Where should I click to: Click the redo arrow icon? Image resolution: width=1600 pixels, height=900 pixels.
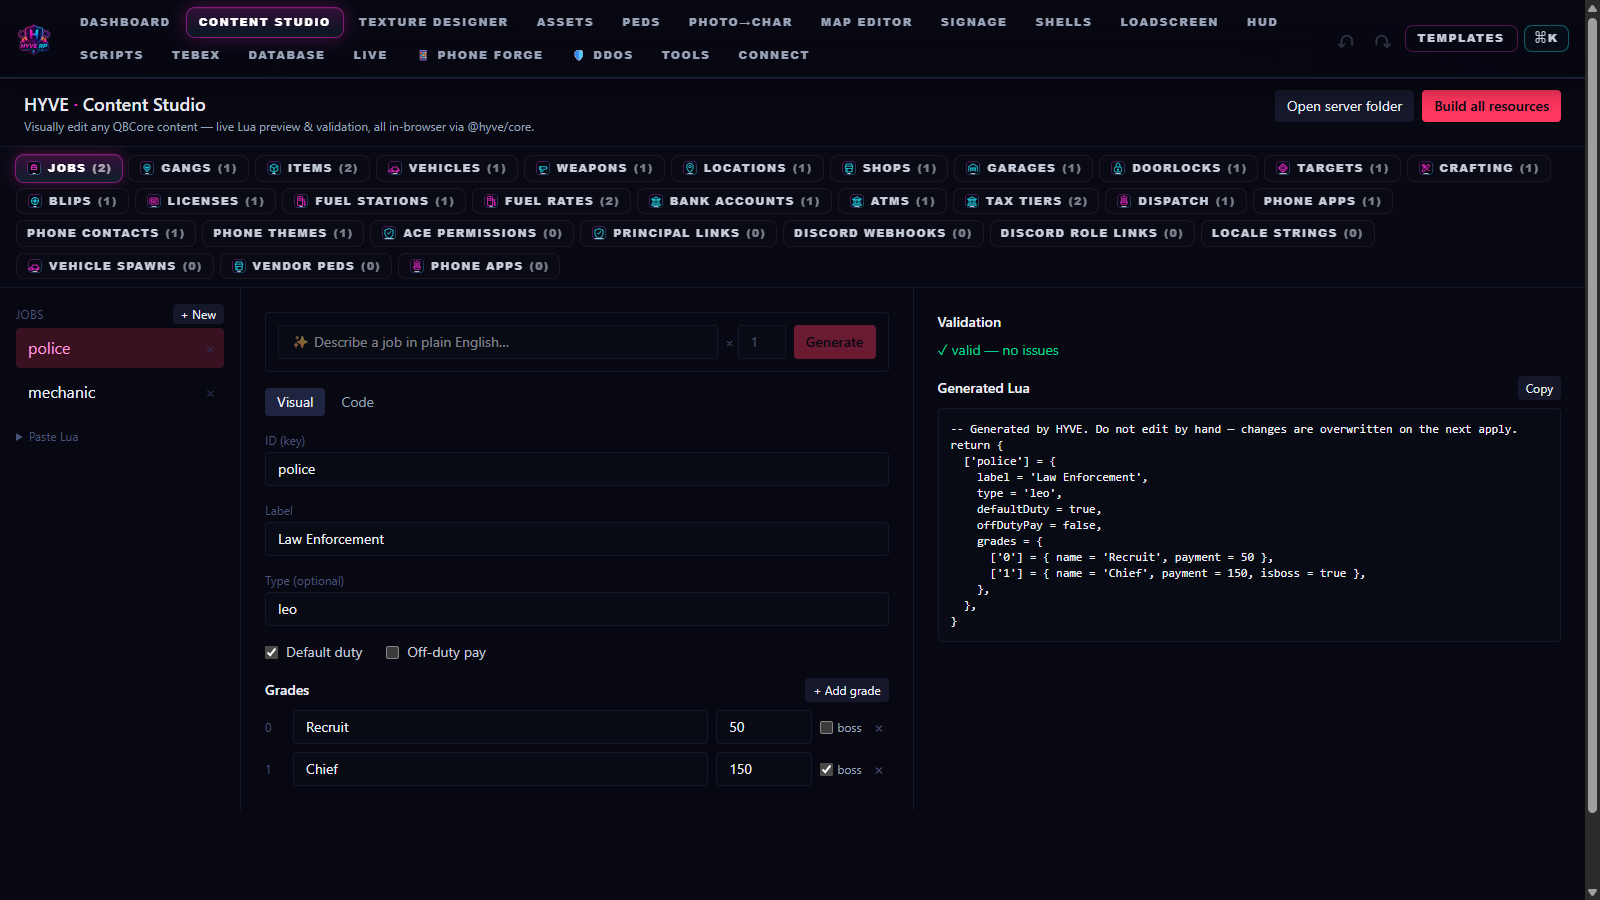(x=1382, y=41)
